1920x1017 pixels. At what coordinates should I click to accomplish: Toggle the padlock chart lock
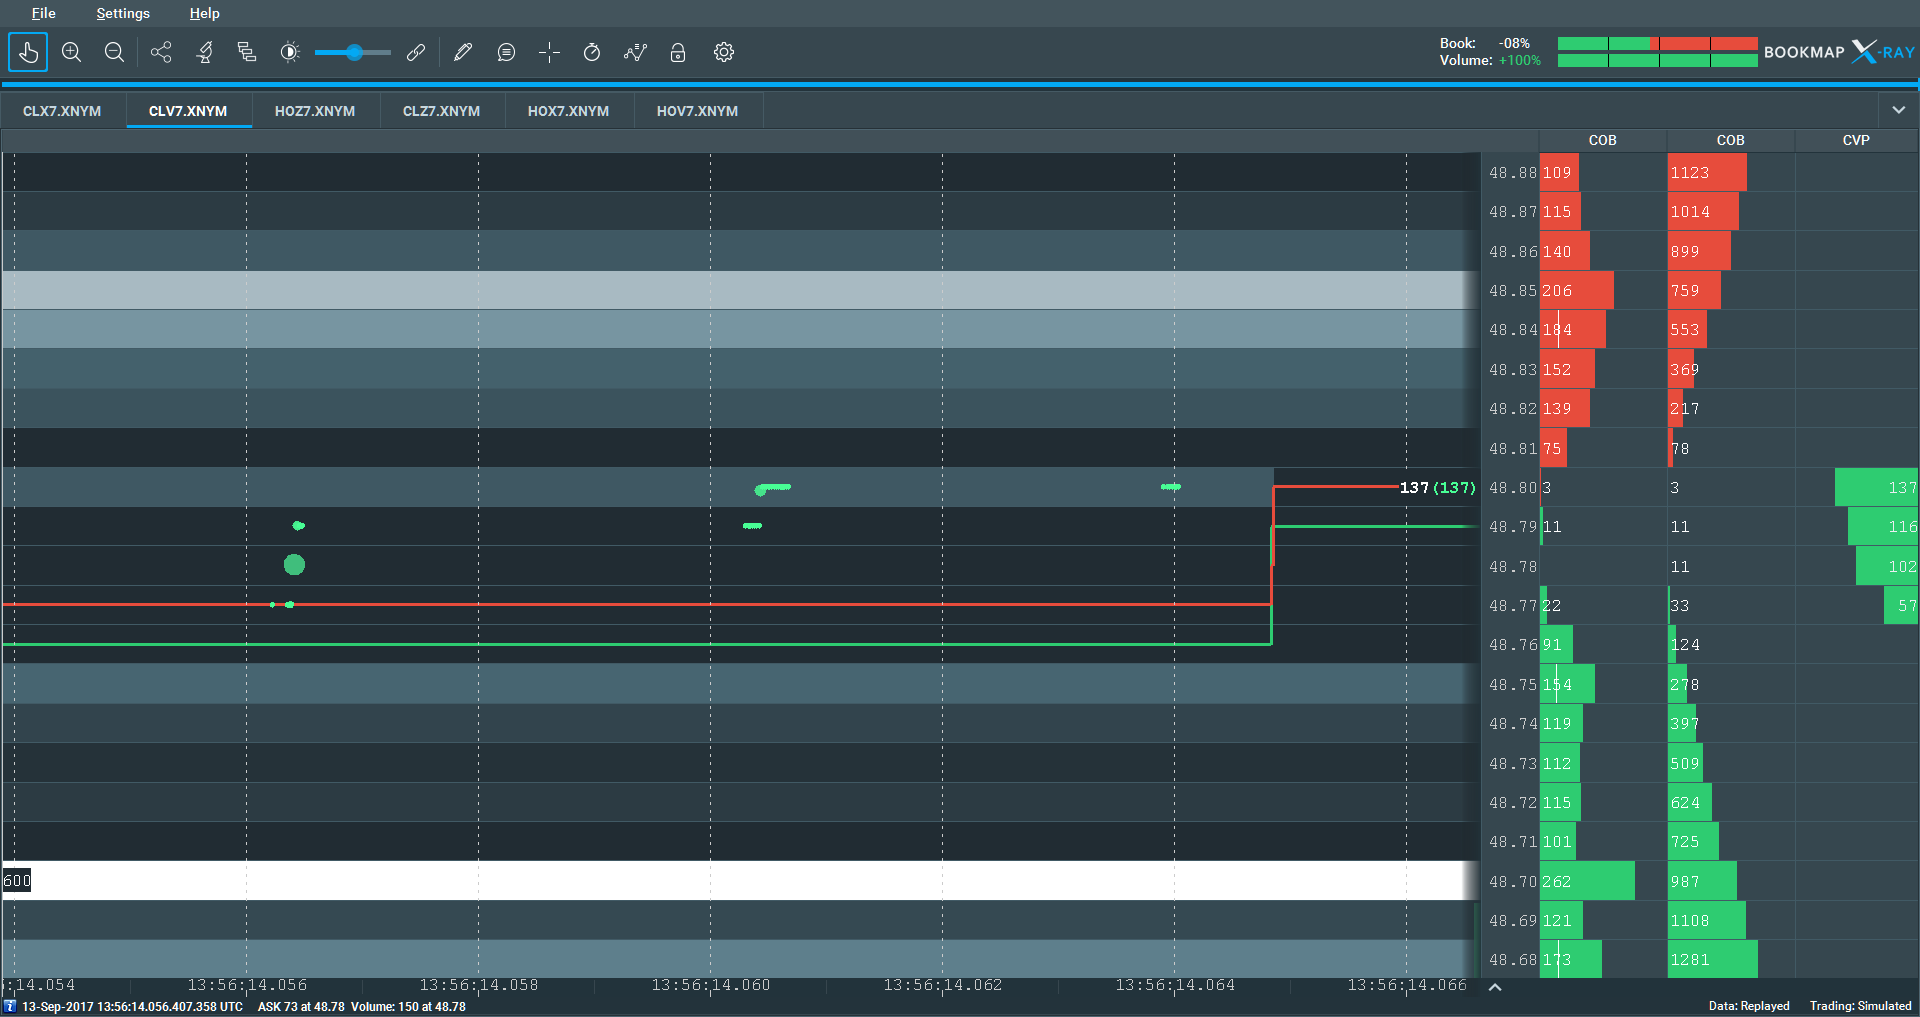coord(678,52)
